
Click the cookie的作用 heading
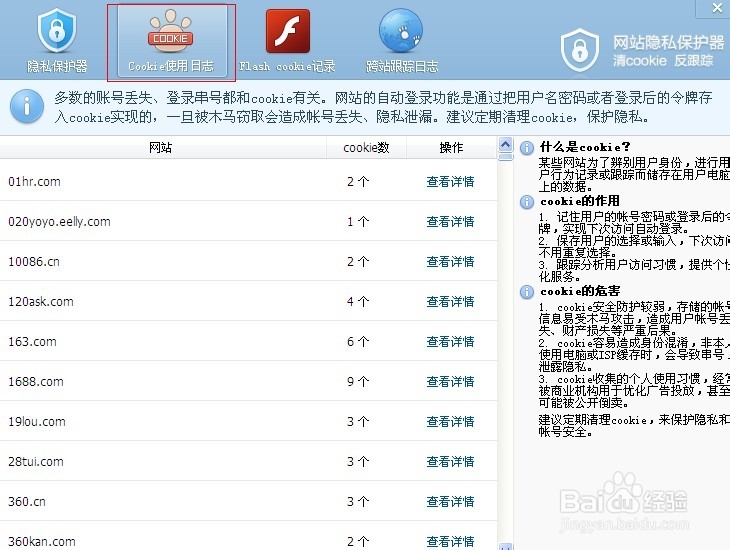580,201
